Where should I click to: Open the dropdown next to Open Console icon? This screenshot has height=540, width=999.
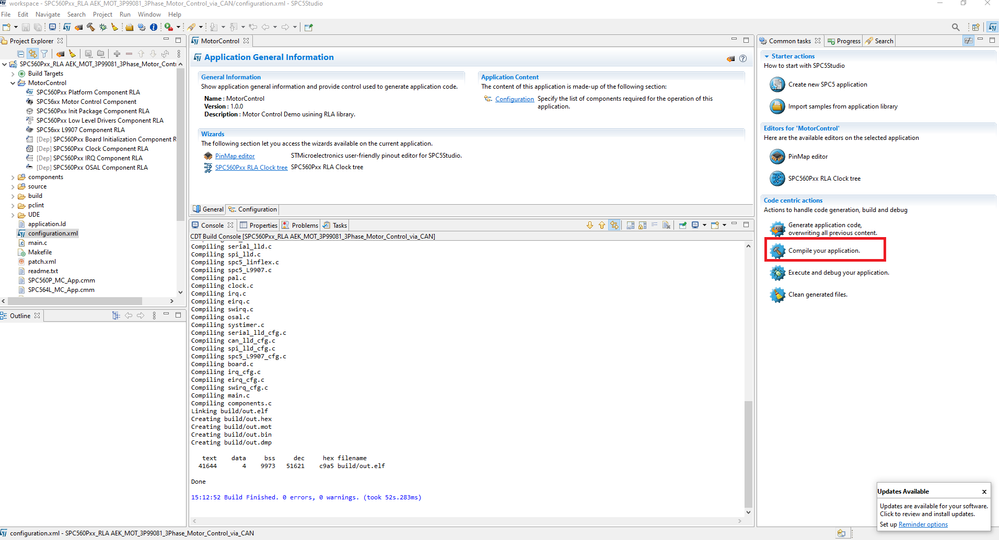[x=724, y=225]
